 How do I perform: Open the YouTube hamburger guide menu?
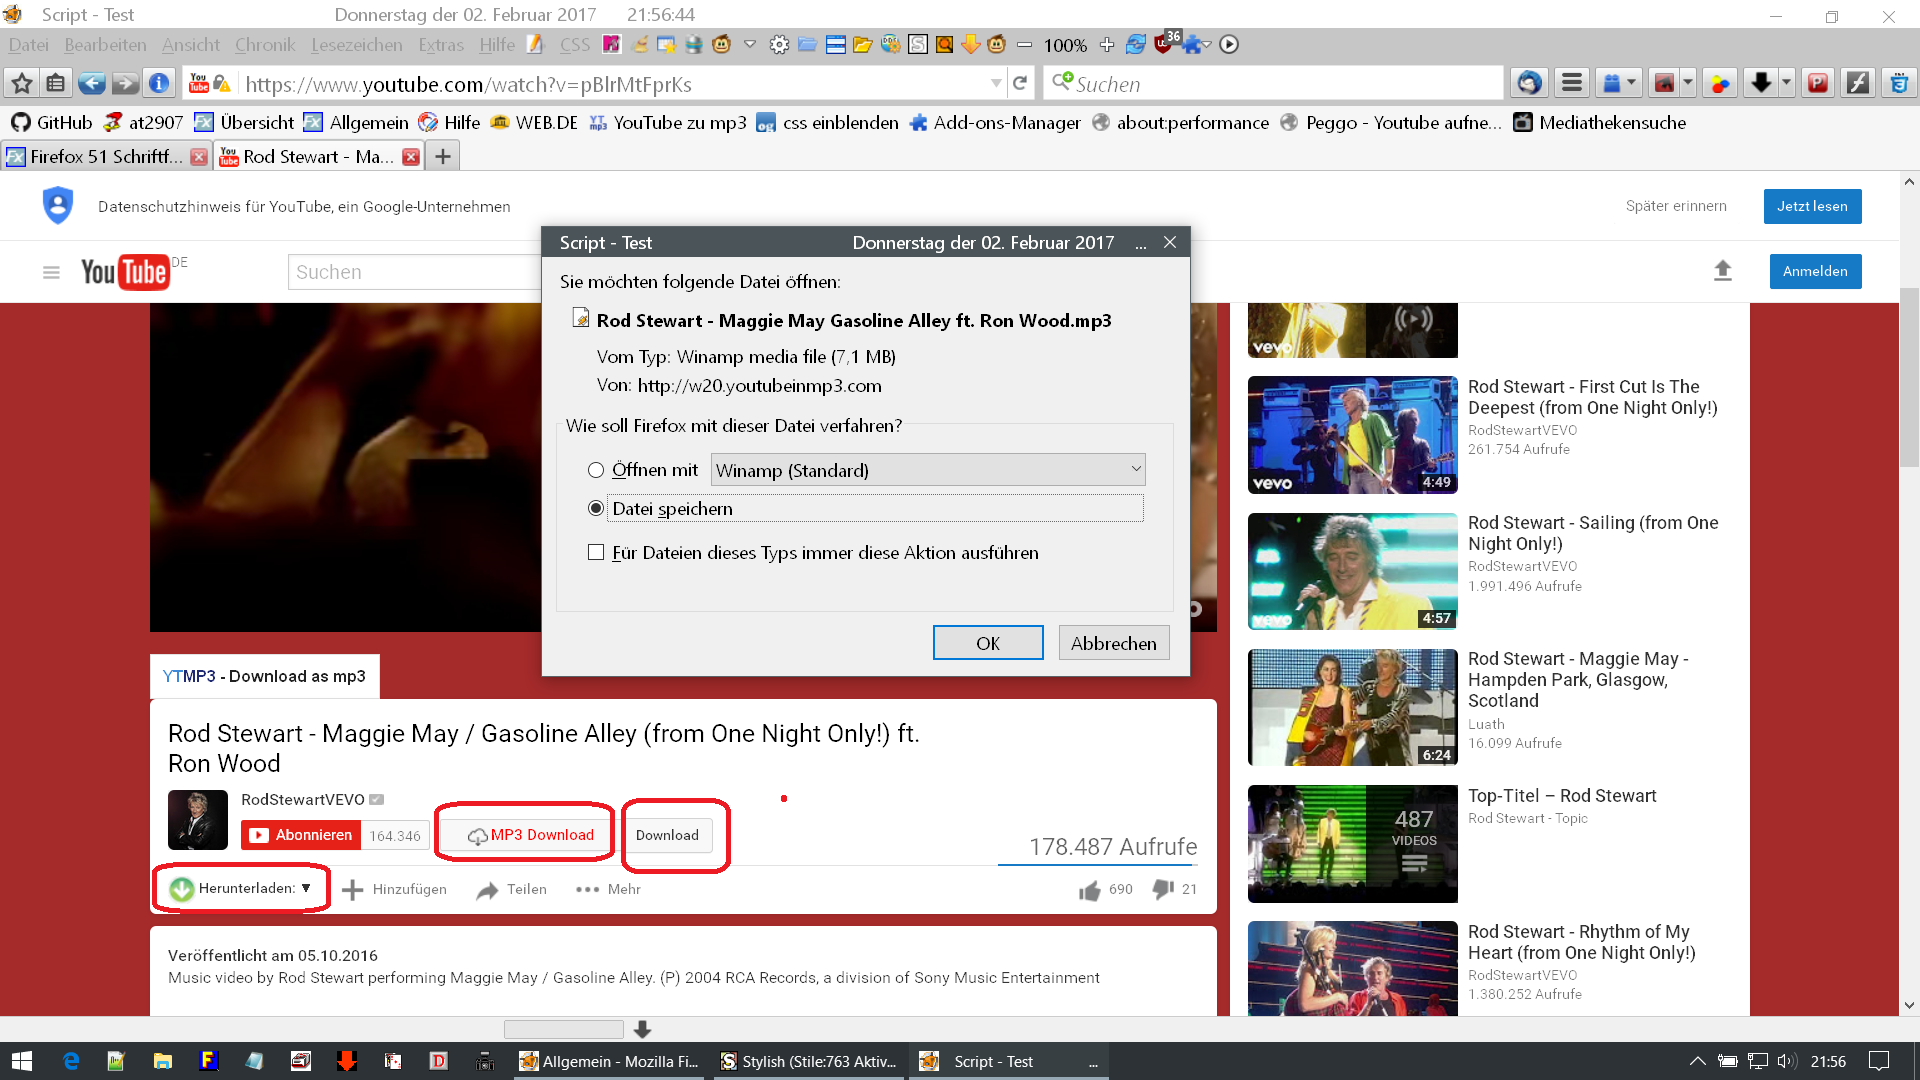51,272
